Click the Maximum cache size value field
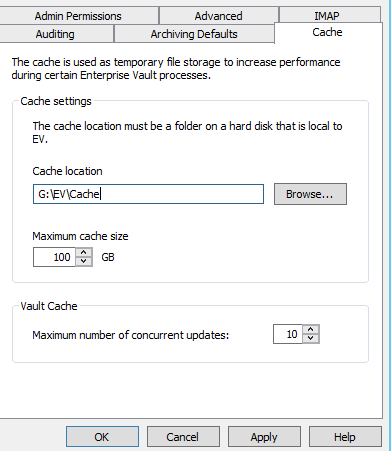 (x=54, y=257)
